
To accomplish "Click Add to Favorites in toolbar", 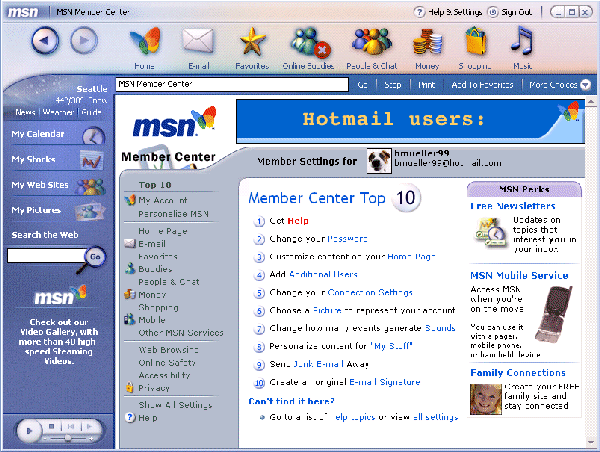I will (482, 85).
